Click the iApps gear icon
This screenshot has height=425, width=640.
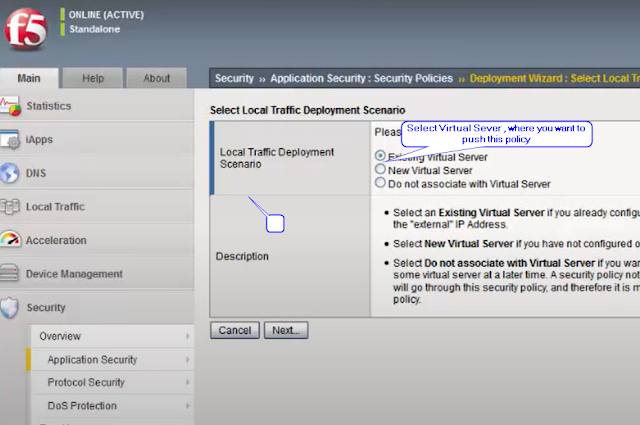pos(10,139)
